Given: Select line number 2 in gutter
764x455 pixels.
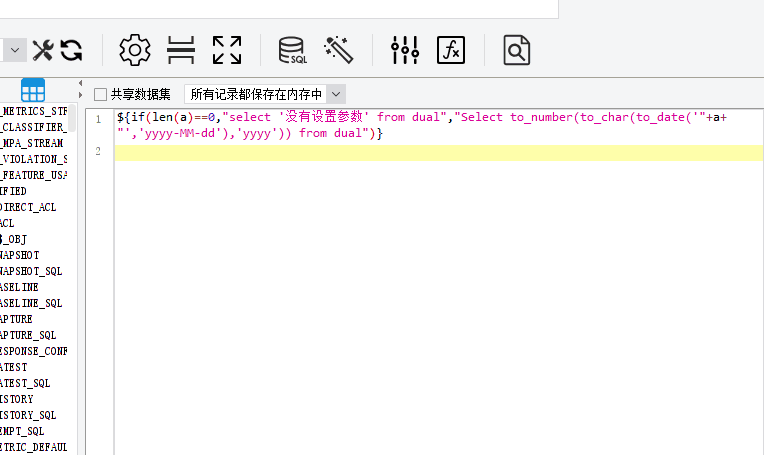Looking at the screenshot, I should (x=98, y=152).
